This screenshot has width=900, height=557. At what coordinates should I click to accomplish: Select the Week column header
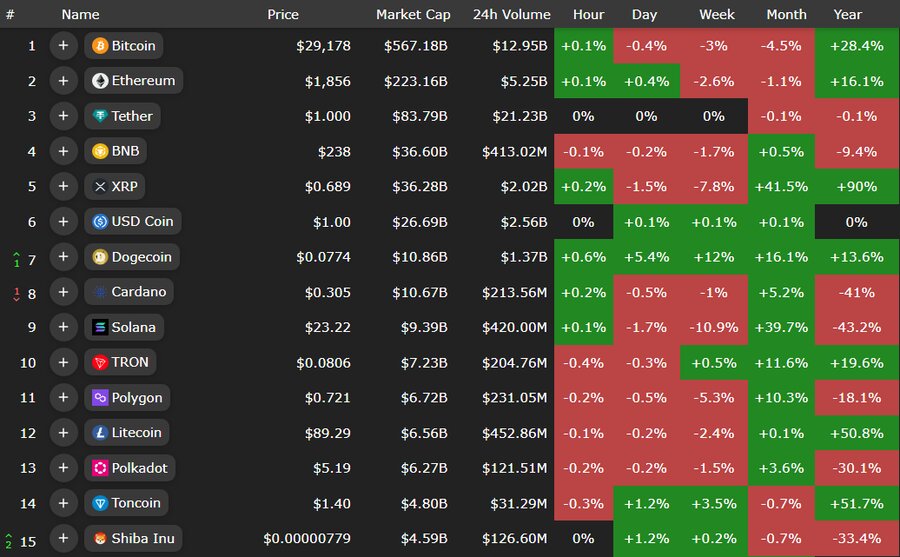(716, 14)
